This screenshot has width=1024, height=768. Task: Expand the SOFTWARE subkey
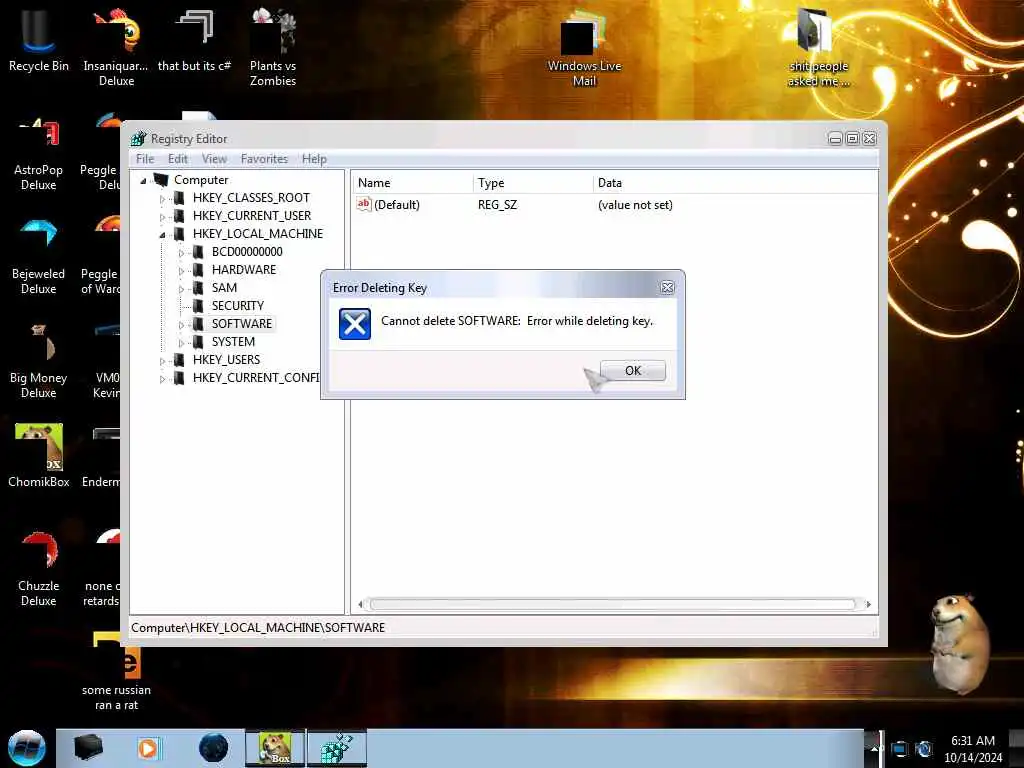point(181,325)
